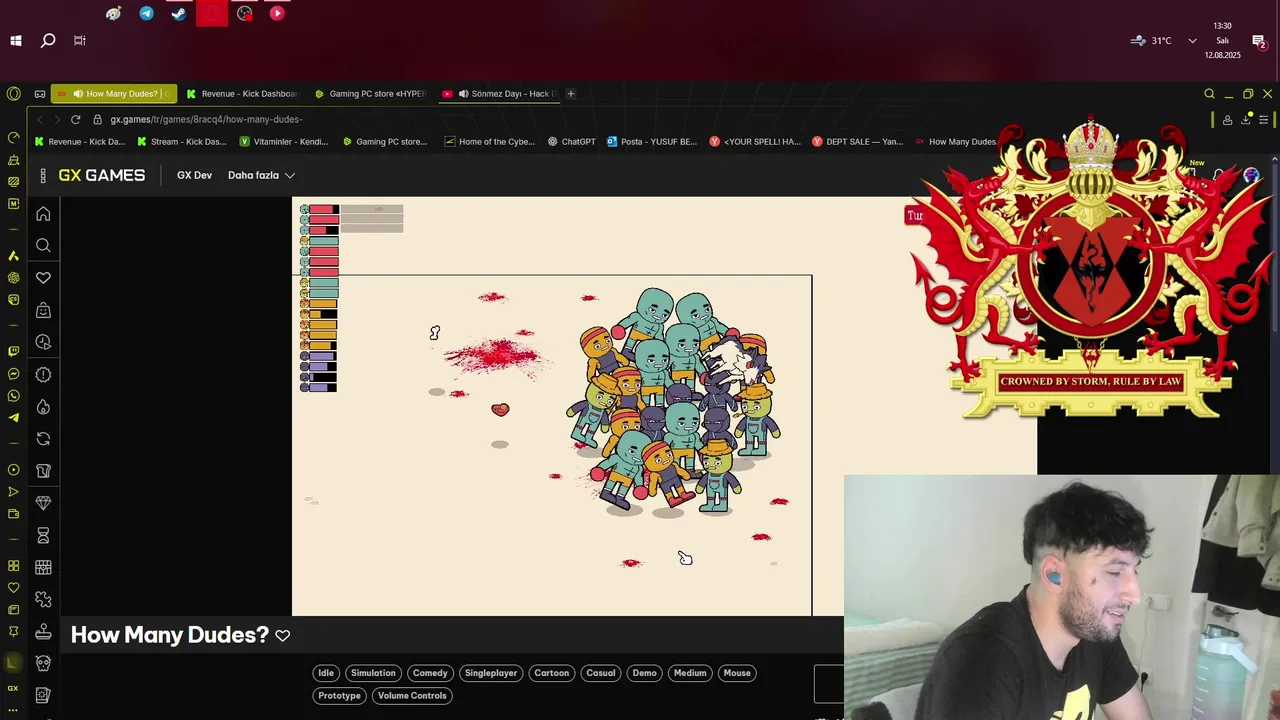Open the Home of the Cybe bookmark

(x=490, y=142)
